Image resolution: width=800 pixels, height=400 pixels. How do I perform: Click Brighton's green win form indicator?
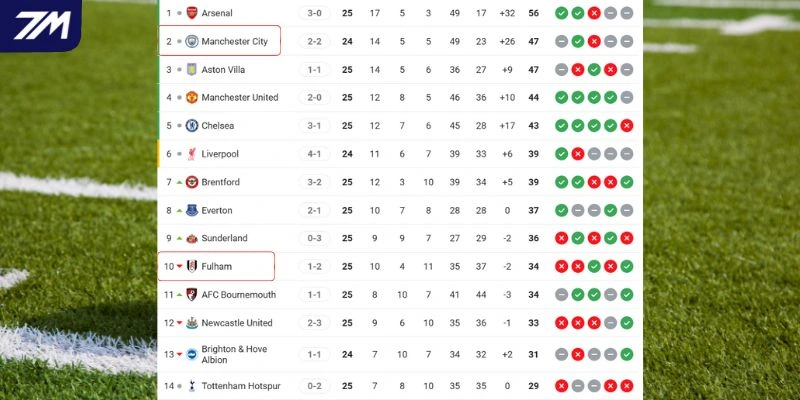(x=626, y=354)
